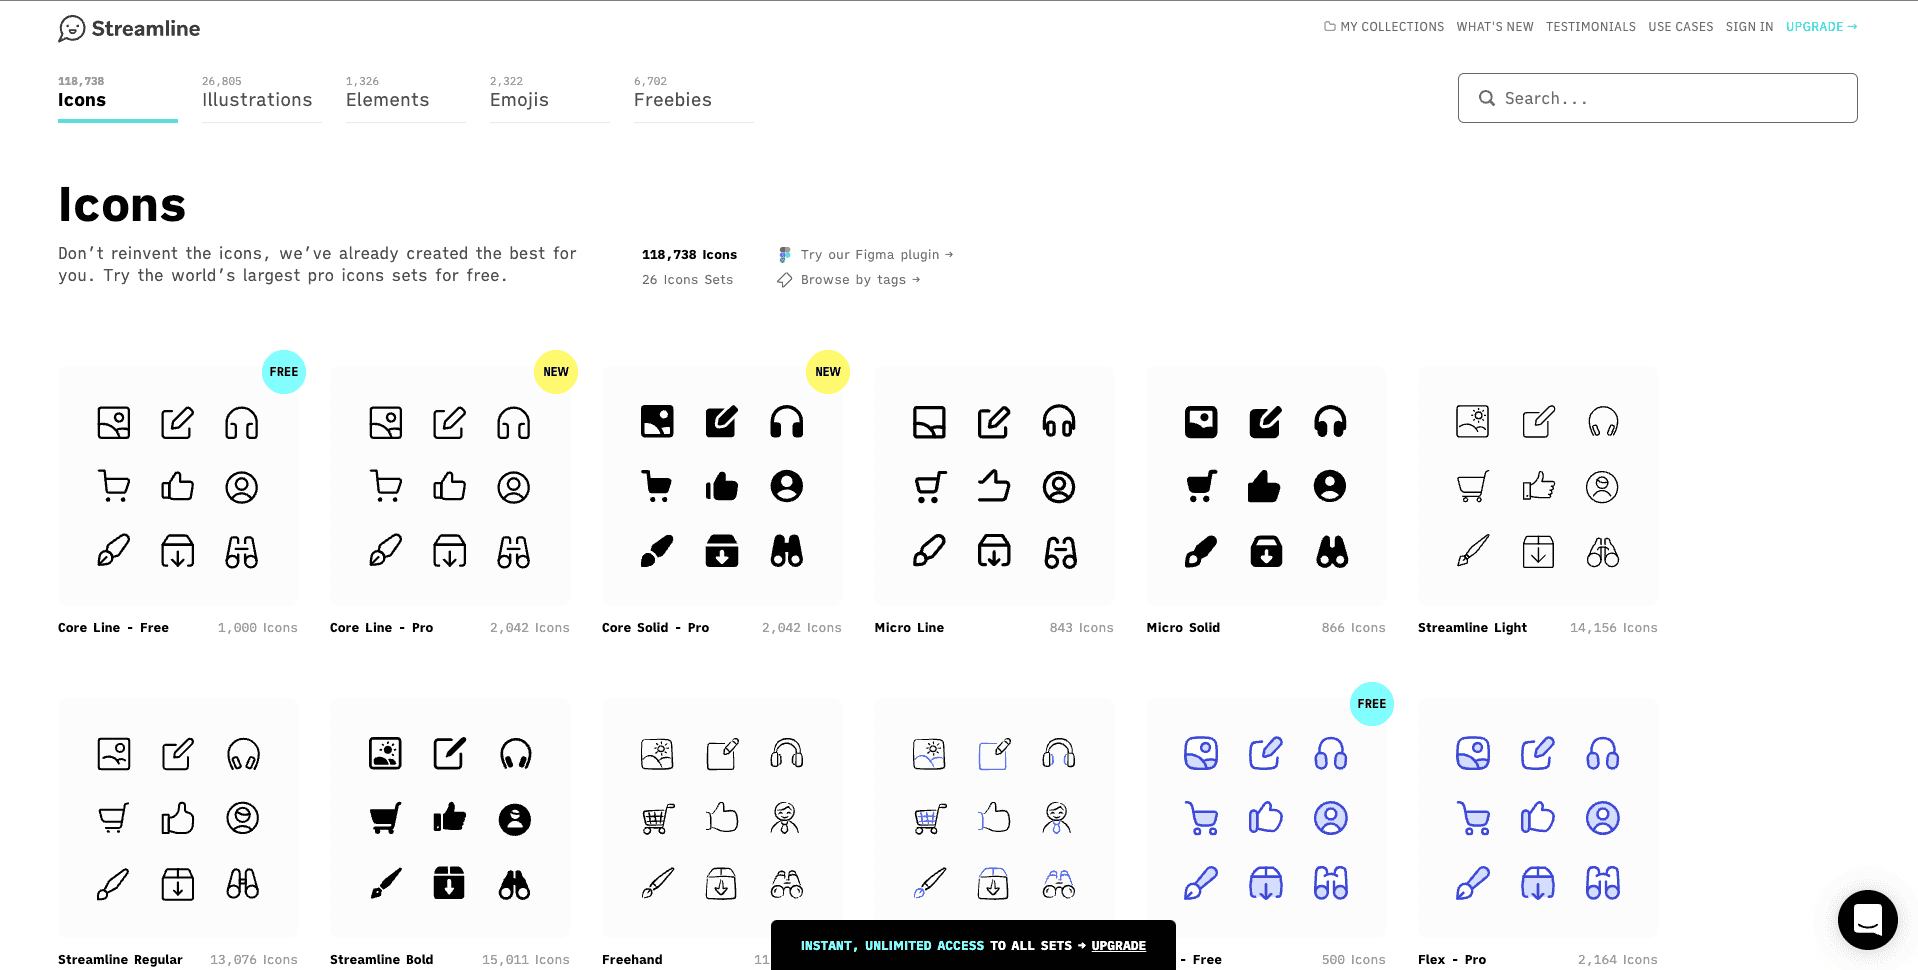This screenshot has width=1918, height=970.
Task: Click blue cart icon in Flex - Free set
Action: point(1201,818)
